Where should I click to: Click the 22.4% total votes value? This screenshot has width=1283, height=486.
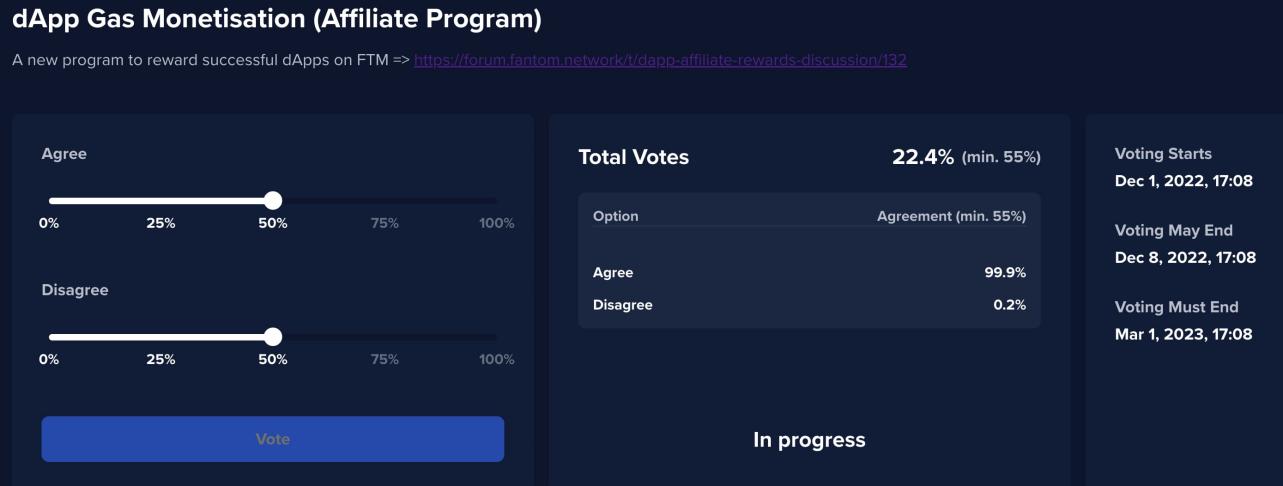click(x=923, y=157)
